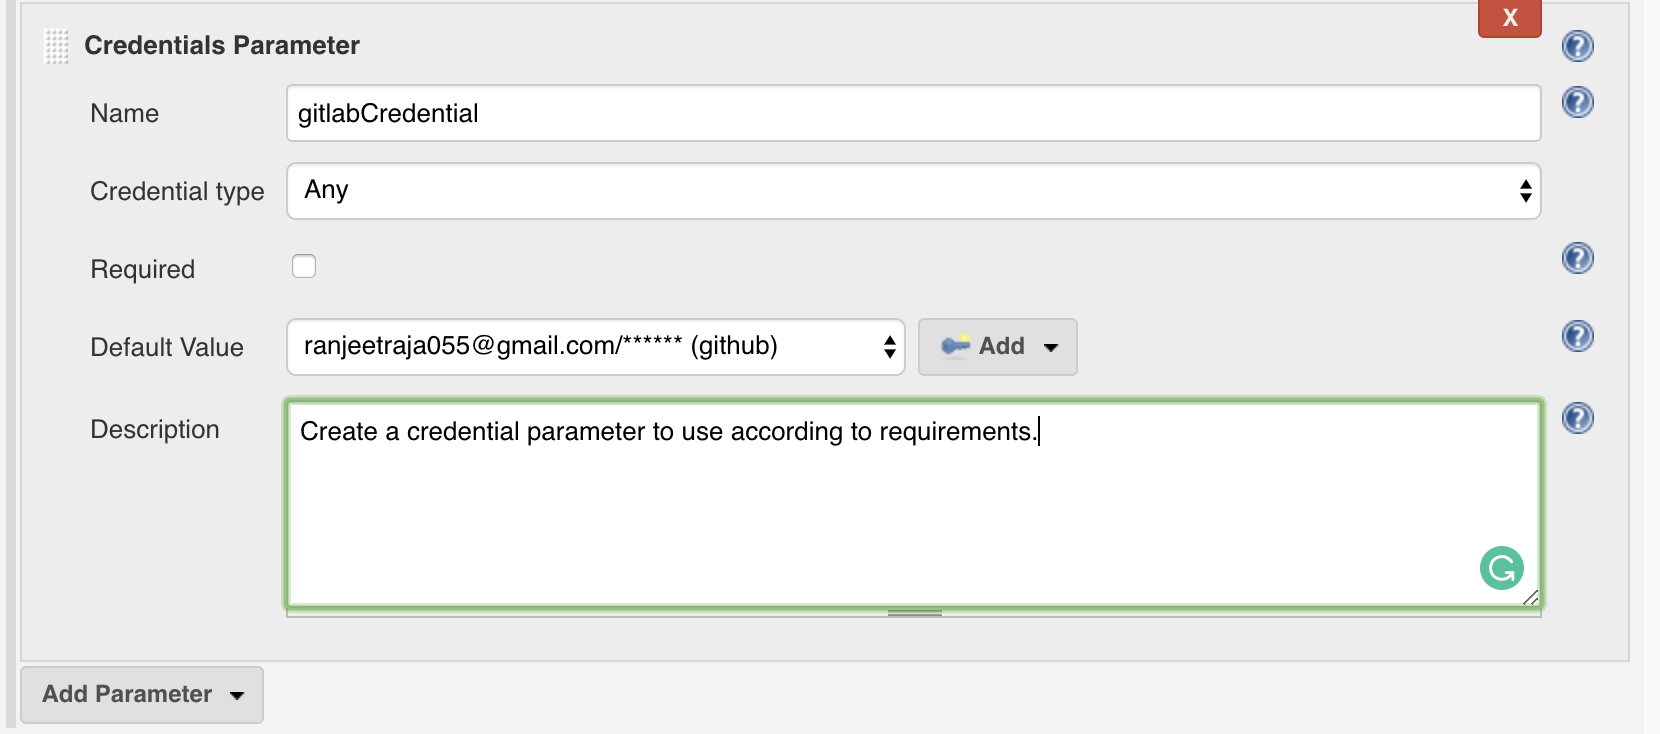1660x734 pixels.
Task: Open help icon beside Name field
Action: 1577,102
